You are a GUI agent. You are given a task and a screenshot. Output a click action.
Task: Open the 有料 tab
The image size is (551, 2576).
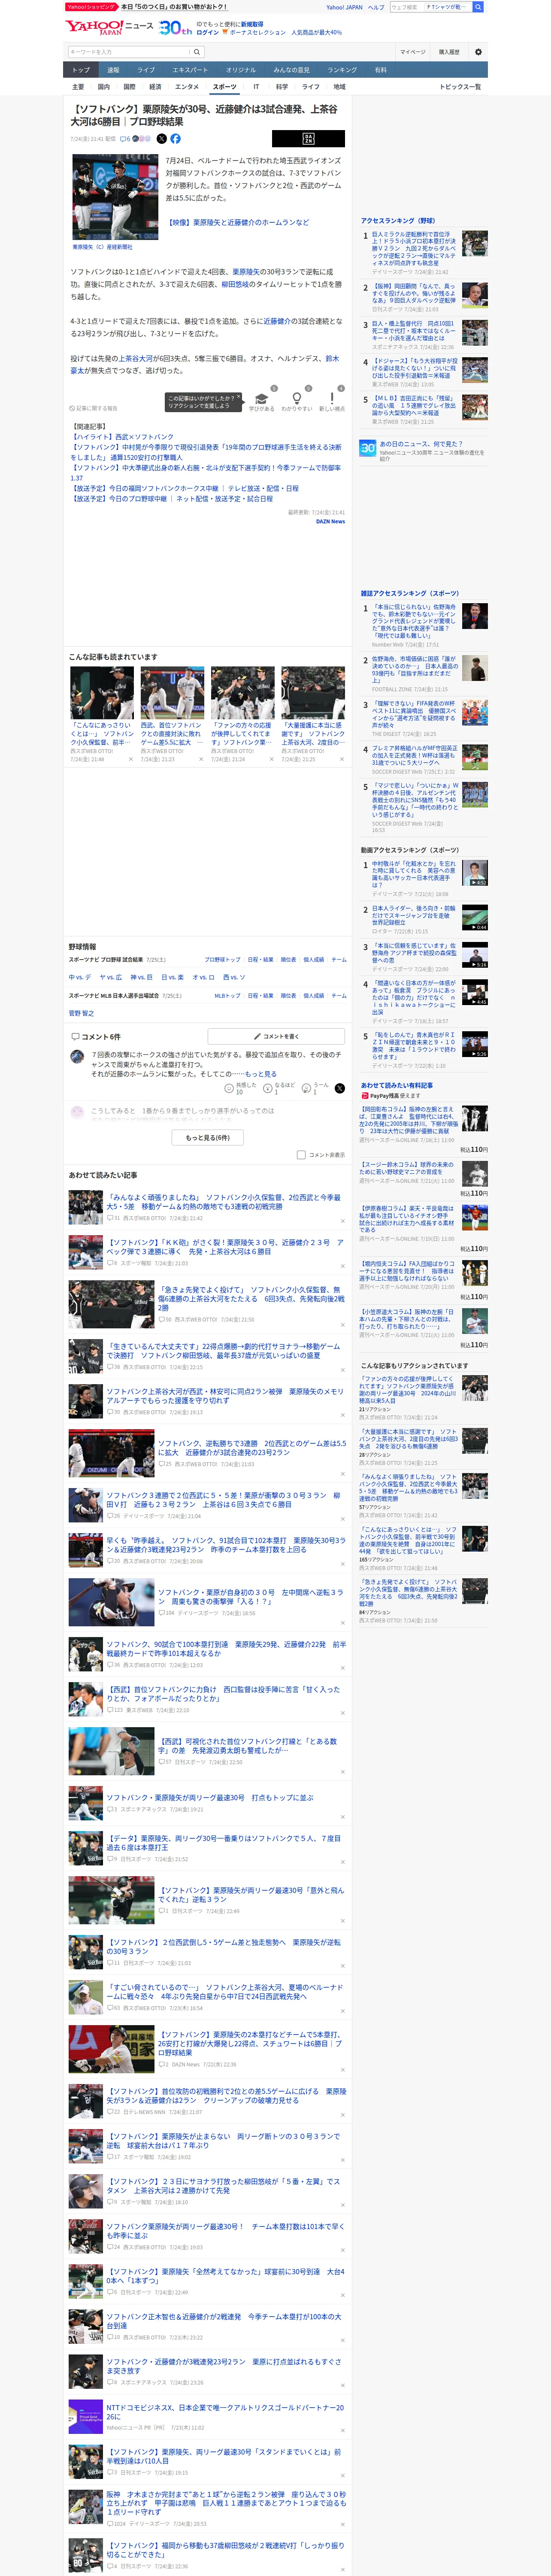click(x=381, y=70)
